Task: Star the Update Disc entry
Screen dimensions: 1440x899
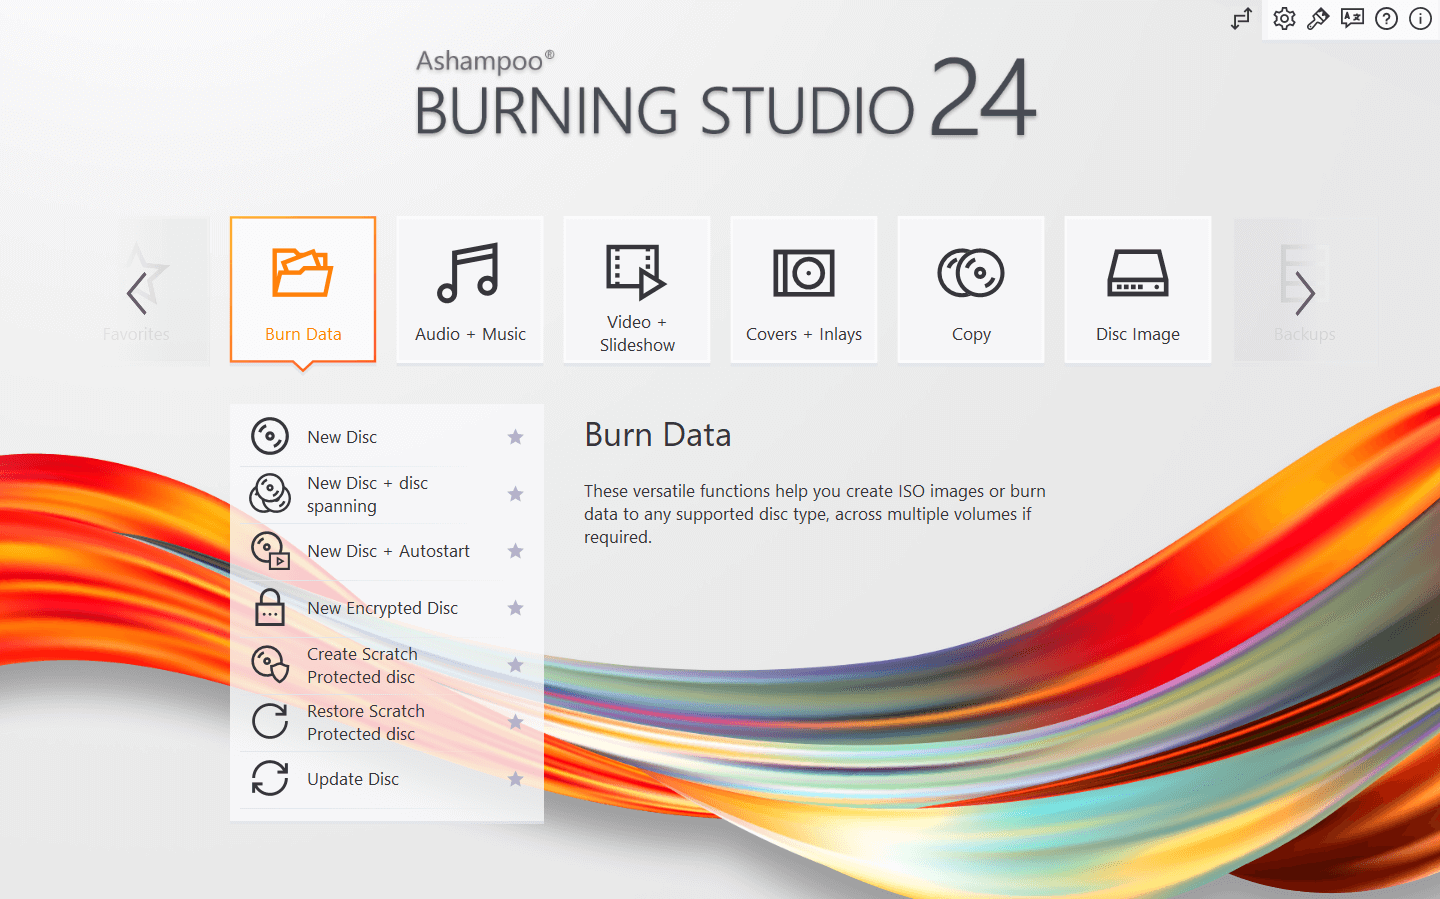Action: pos(515,779)
